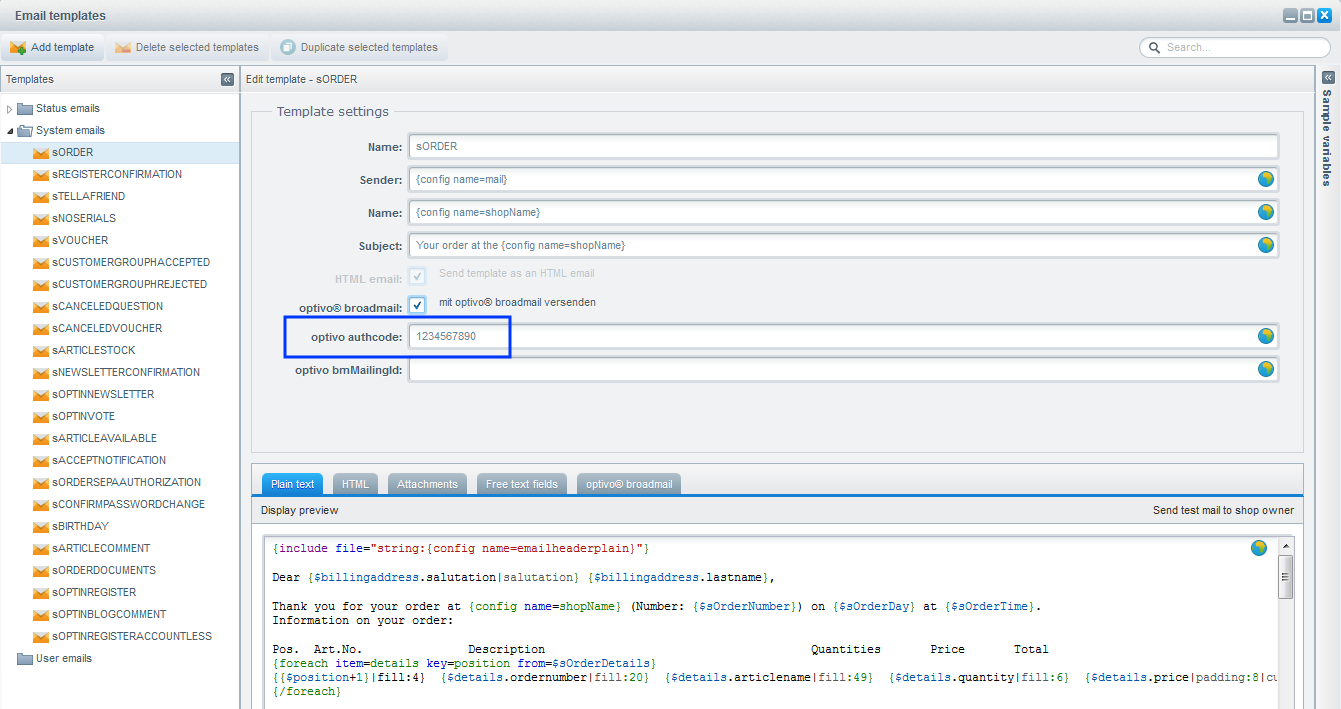
Task: Click the sender Name field with shopName
Action: coord(843,212)
